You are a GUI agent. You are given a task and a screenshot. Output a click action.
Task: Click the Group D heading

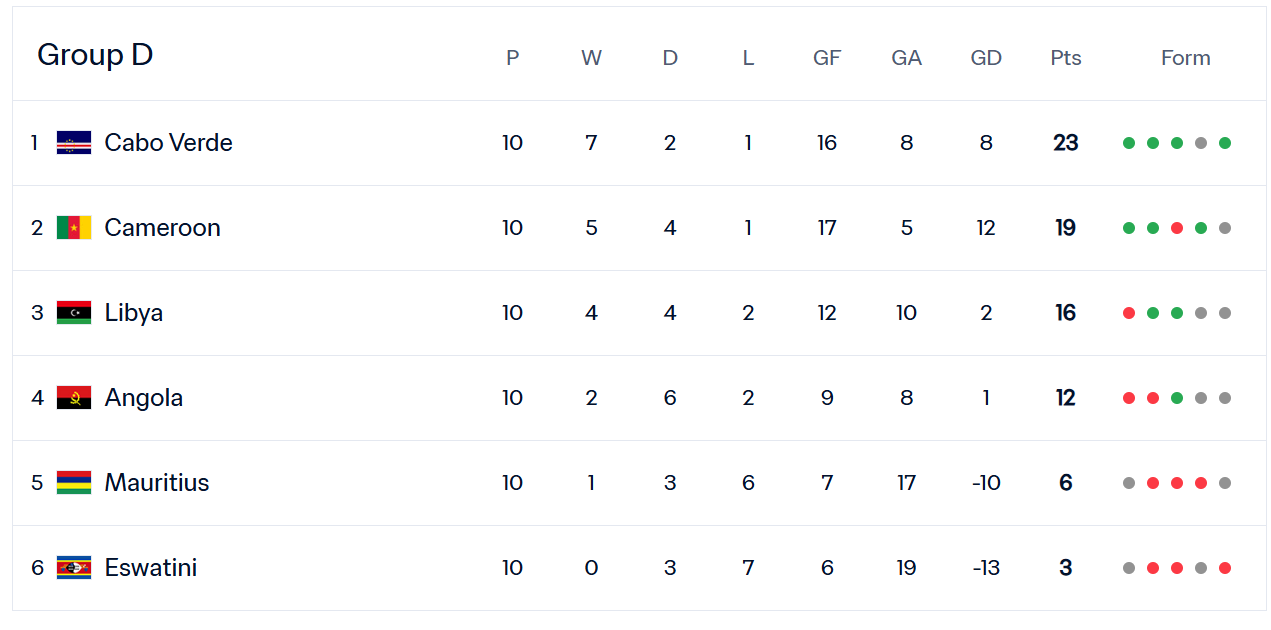[x=95, y=55]
